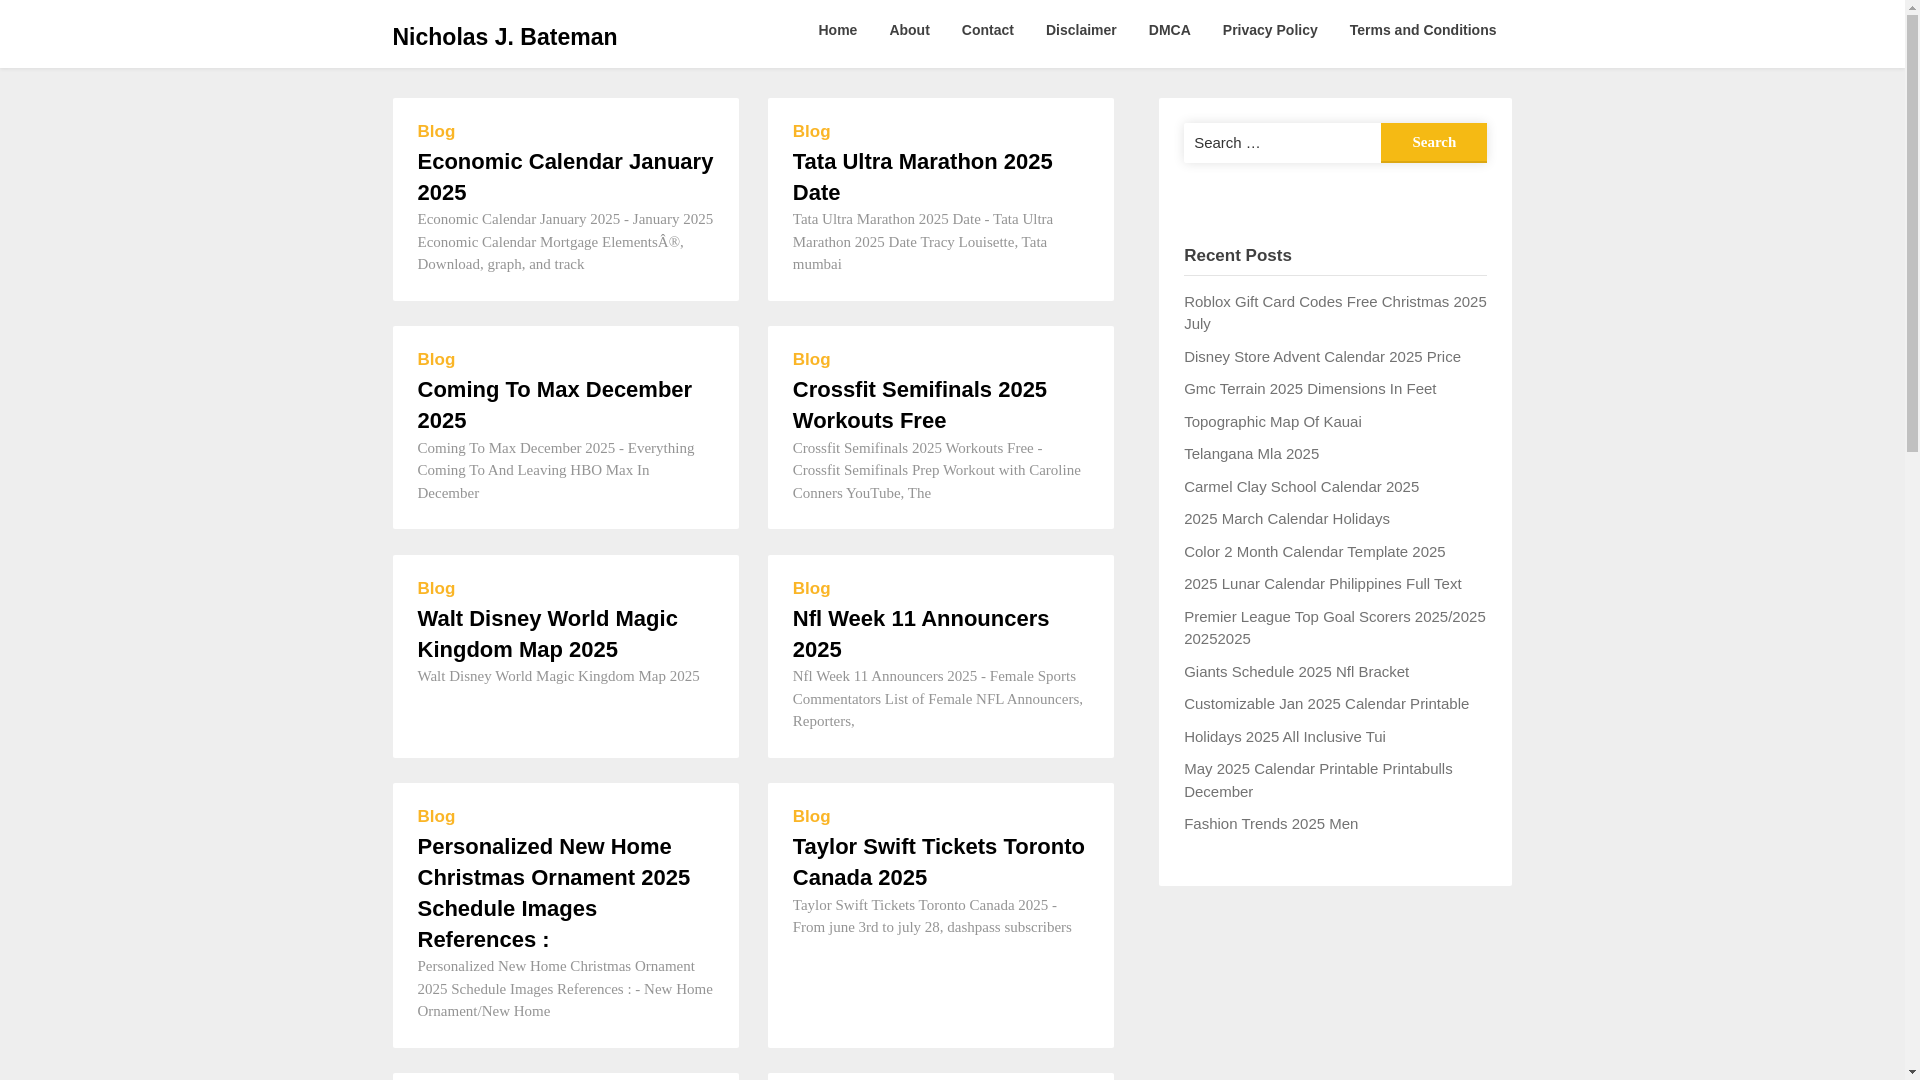Open Giants Schedule 2025 Nfl Bracket link
The height and width of the screenshot is (1080, 1920).
[x=1296, y=671]
